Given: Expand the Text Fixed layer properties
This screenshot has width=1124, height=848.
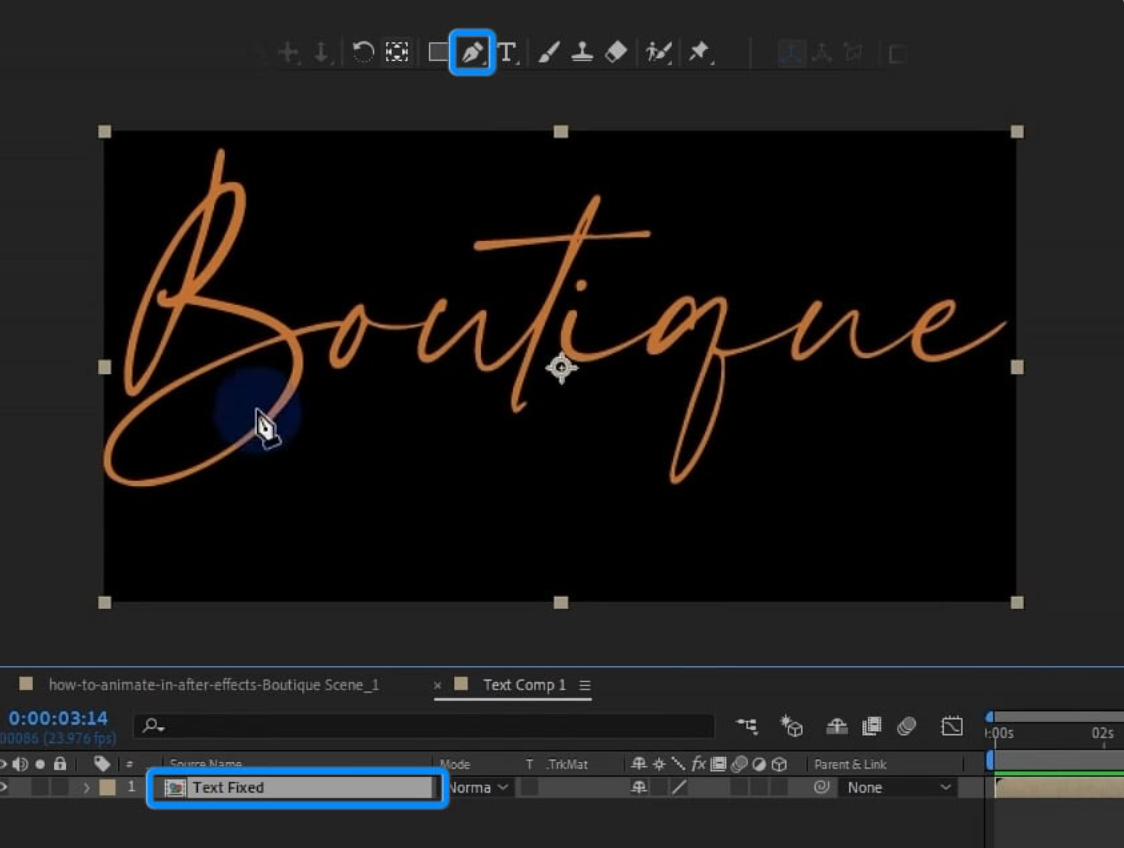Looking at the screenshot, I should [86, 787].
